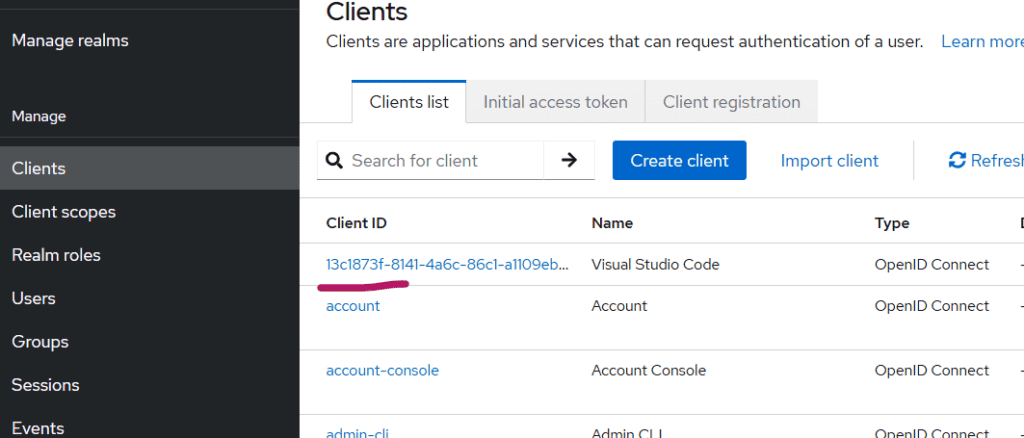
Task: Open the Learn more link
Action: 982,42
